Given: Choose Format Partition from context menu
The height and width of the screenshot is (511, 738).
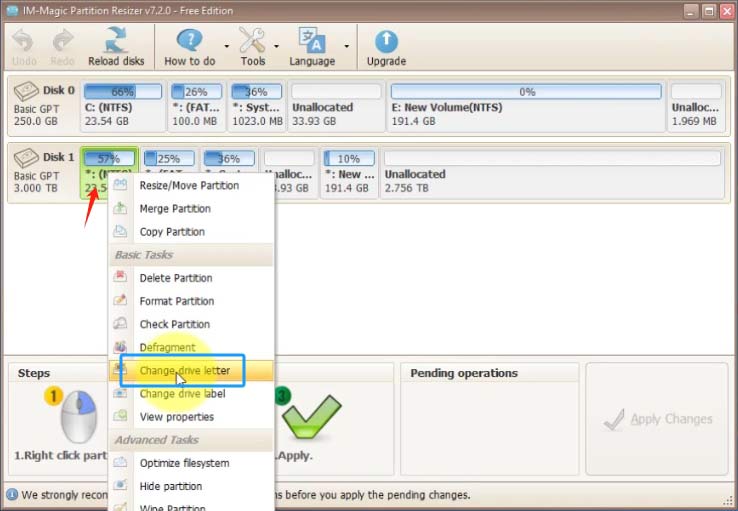Looking at the screenshot, I should coord(191,301).
